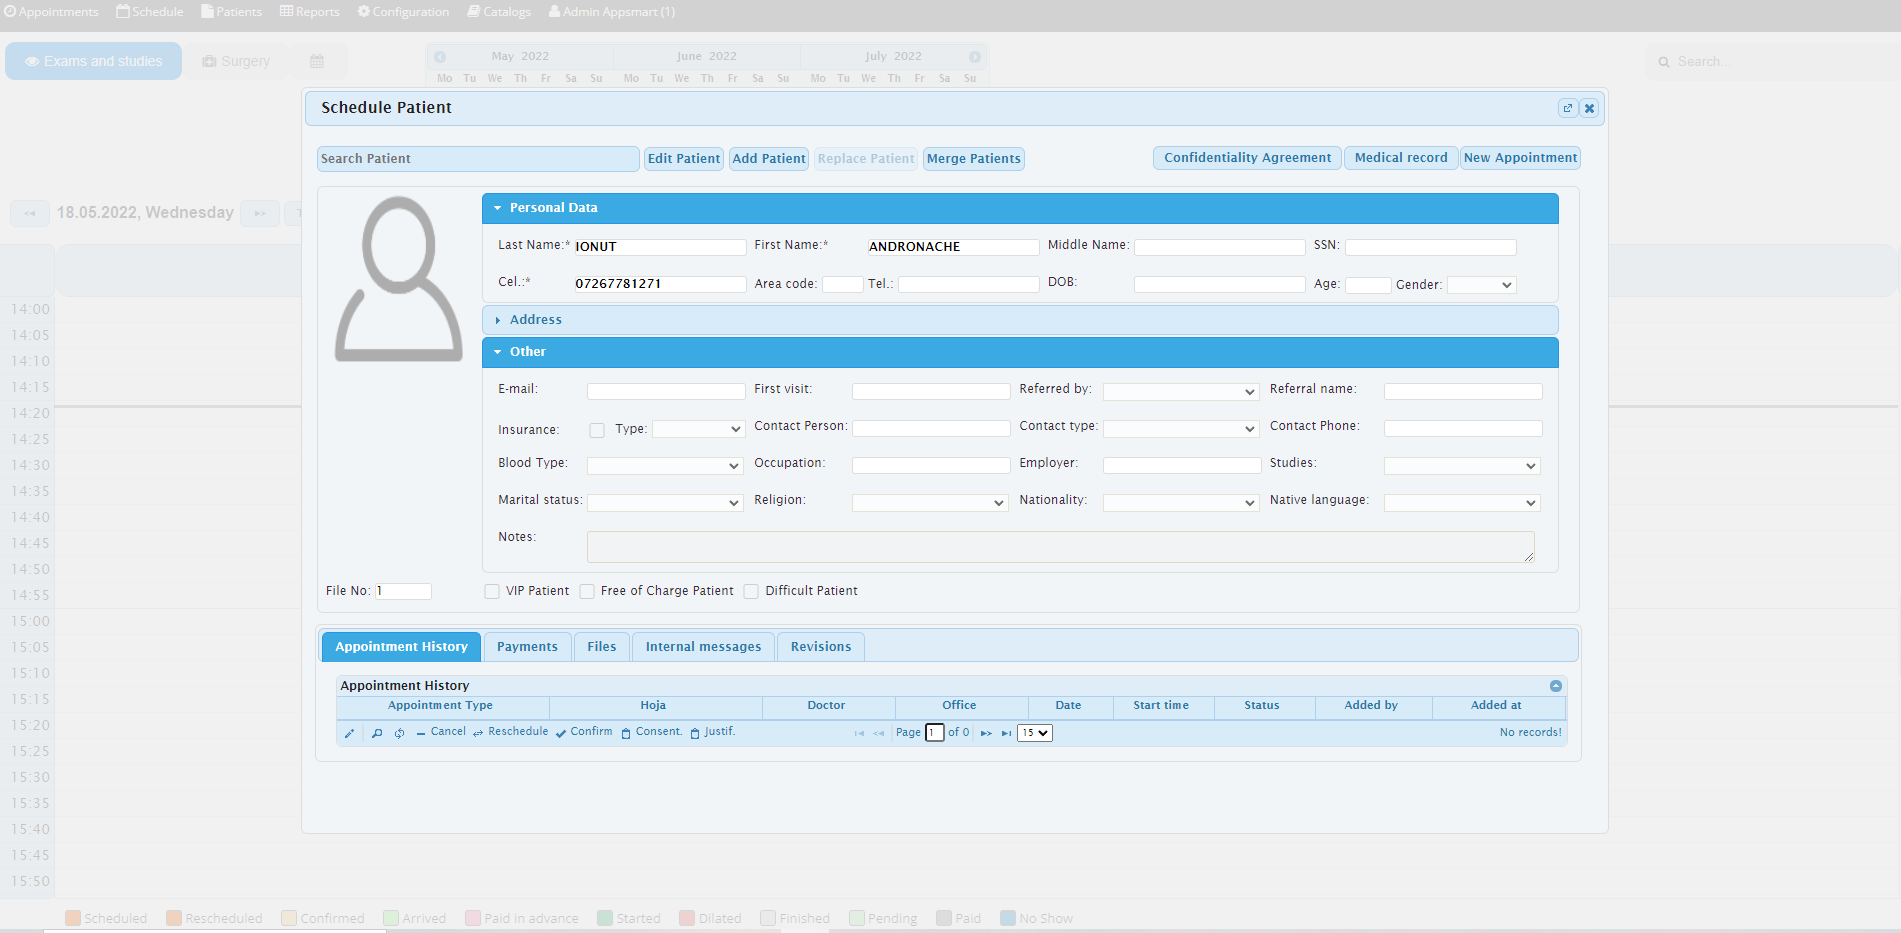1901x933 pixels.
Task: Open dialog in new window icon
Action: click(x=1567, y=108)
